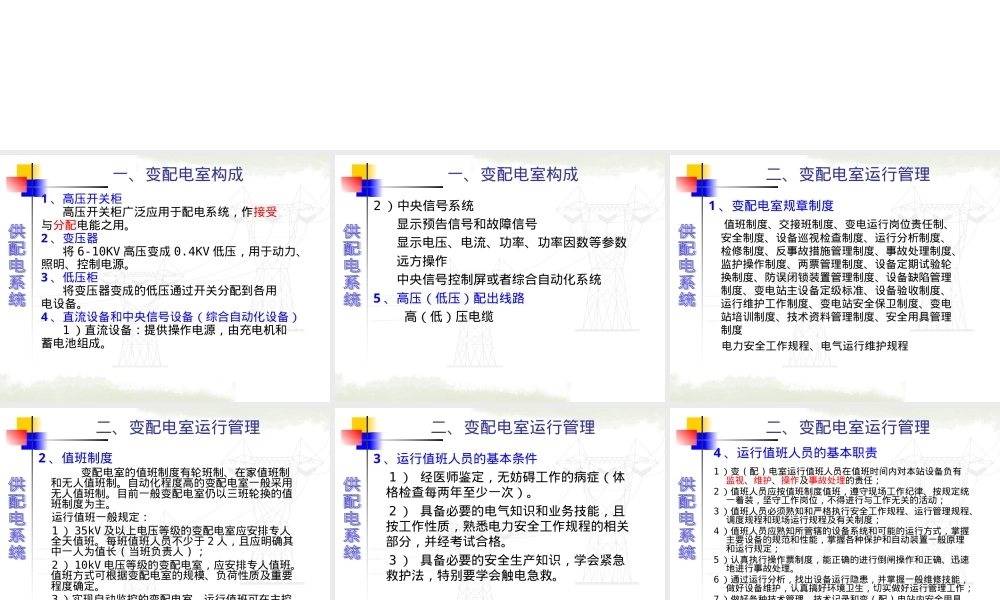
Task: Click item 5）认真执行操作票制度
Action: coord(841,564)
